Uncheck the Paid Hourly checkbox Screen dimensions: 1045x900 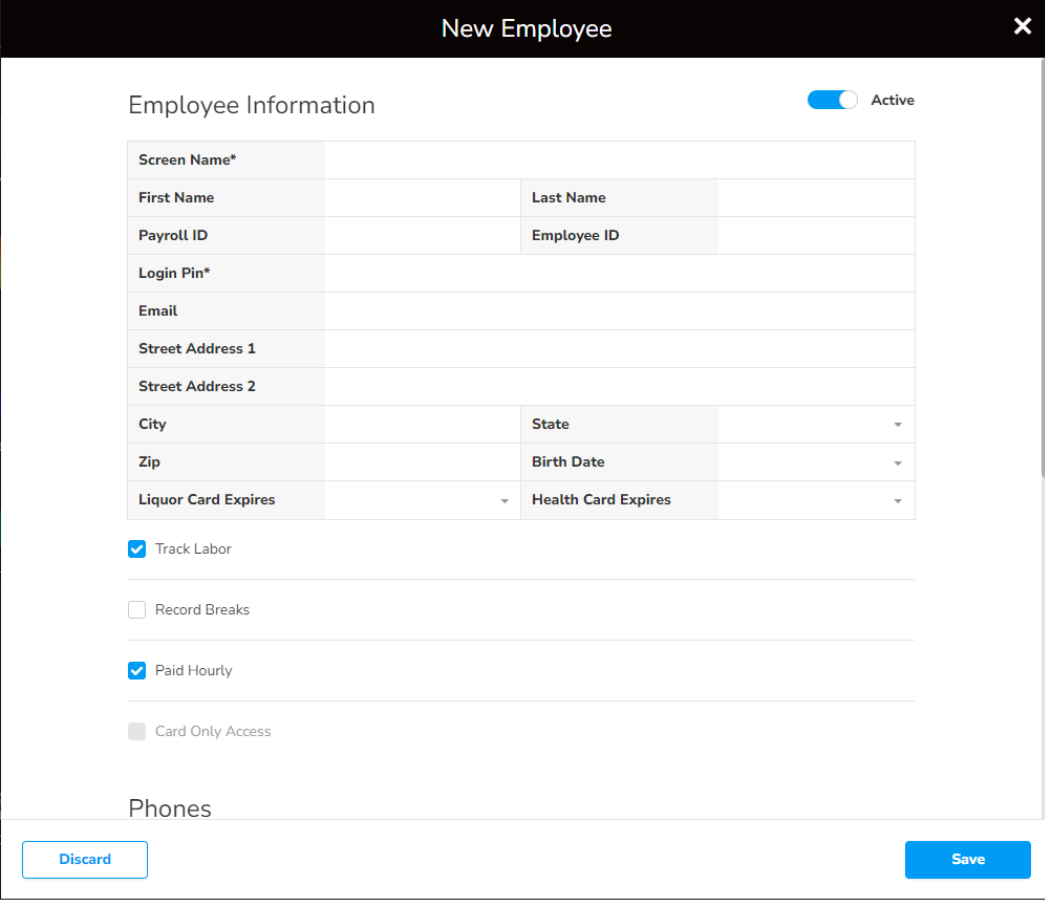click(x=137, y=671)
